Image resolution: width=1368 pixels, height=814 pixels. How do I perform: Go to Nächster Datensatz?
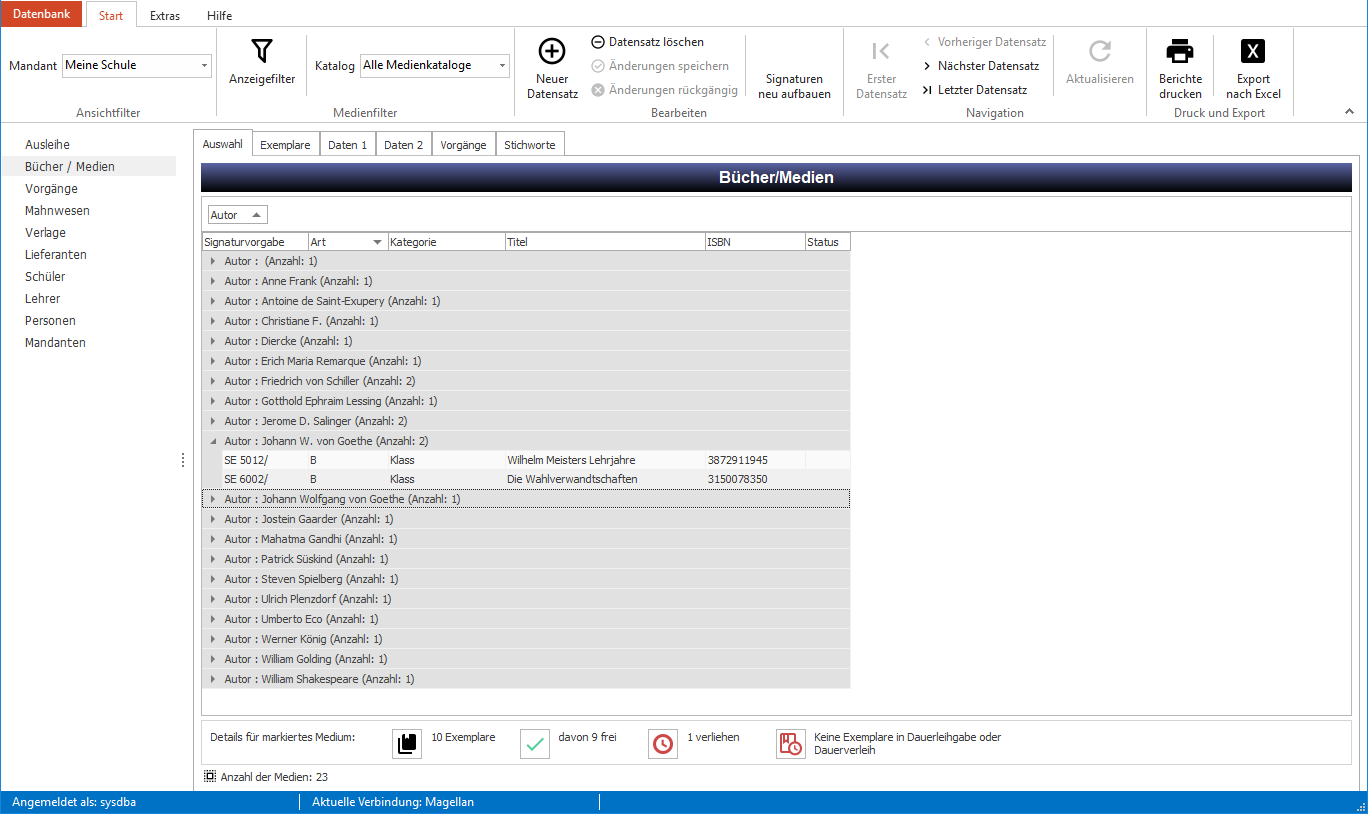coord(981,66)
